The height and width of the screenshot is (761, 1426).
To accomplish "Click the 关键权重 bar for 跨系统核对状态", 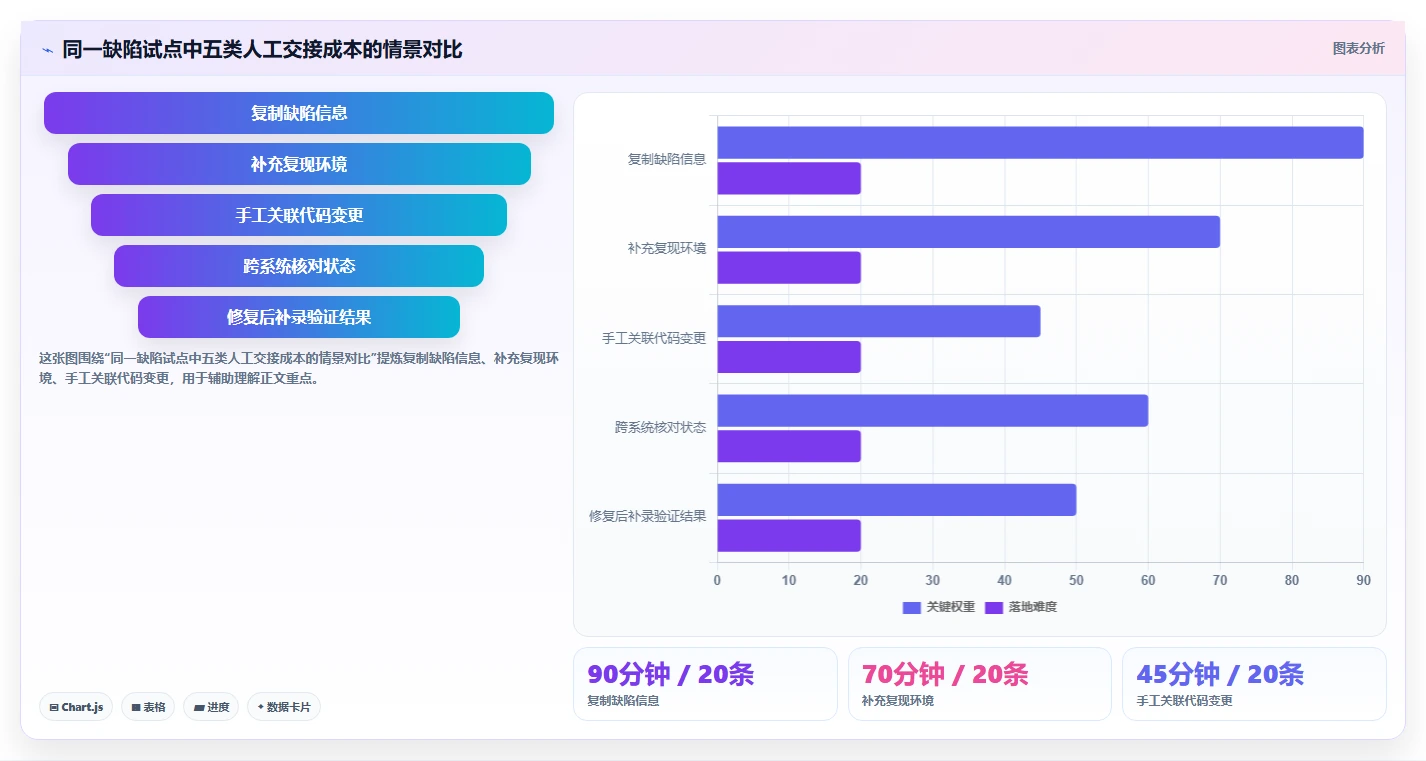I will [x=932, y=410].
